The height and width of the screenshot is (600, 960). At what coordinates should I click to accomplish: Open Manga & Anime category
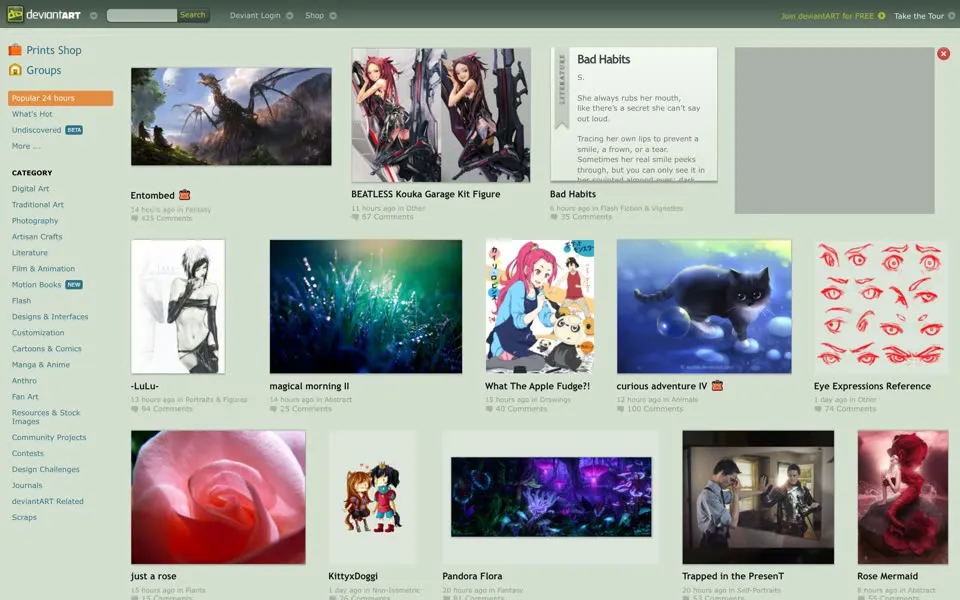click(41, 364)
